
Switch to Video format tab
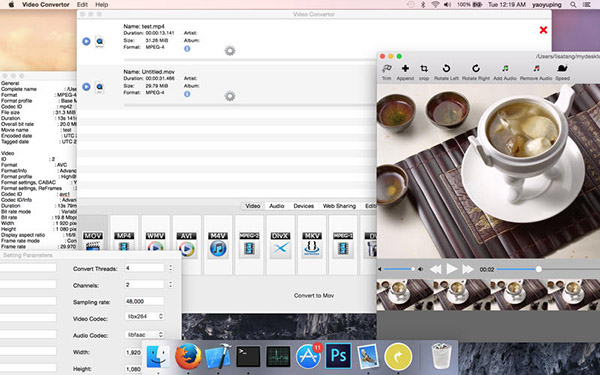253,206
